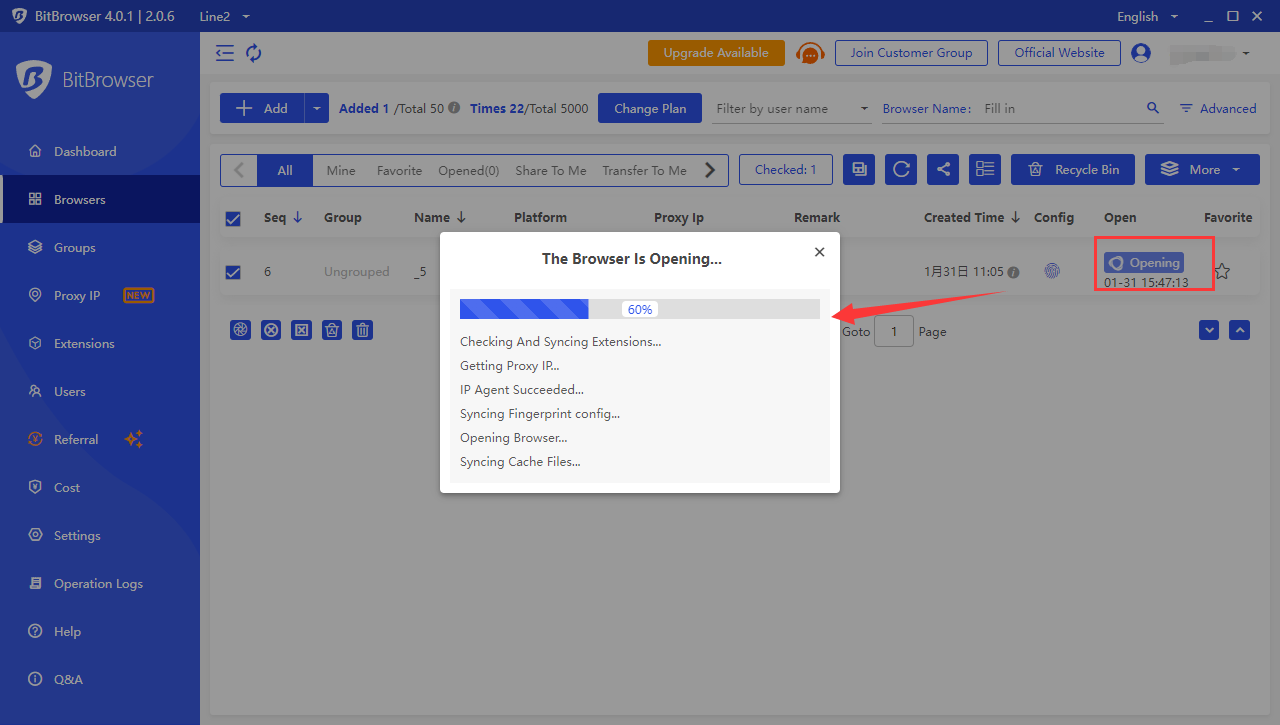Switch to the Opened(0) tab
1280x725 pixels.
click(469, 170)
